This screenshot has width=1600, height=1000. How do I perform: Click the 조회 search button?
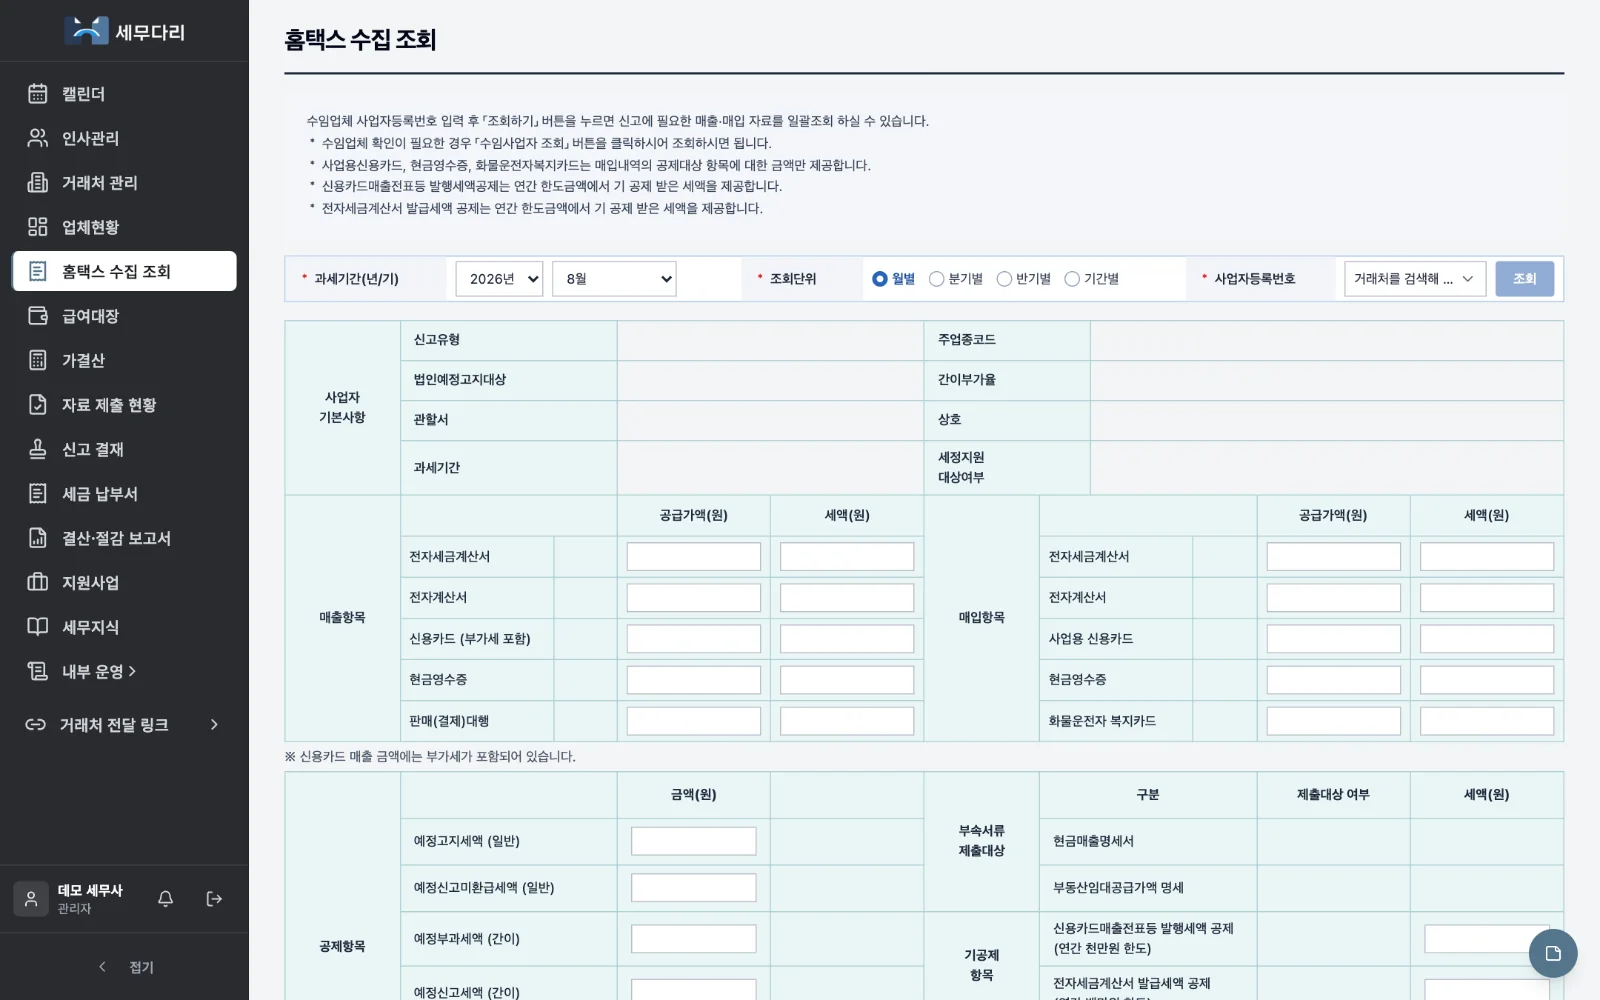[x=1525, y=279]
